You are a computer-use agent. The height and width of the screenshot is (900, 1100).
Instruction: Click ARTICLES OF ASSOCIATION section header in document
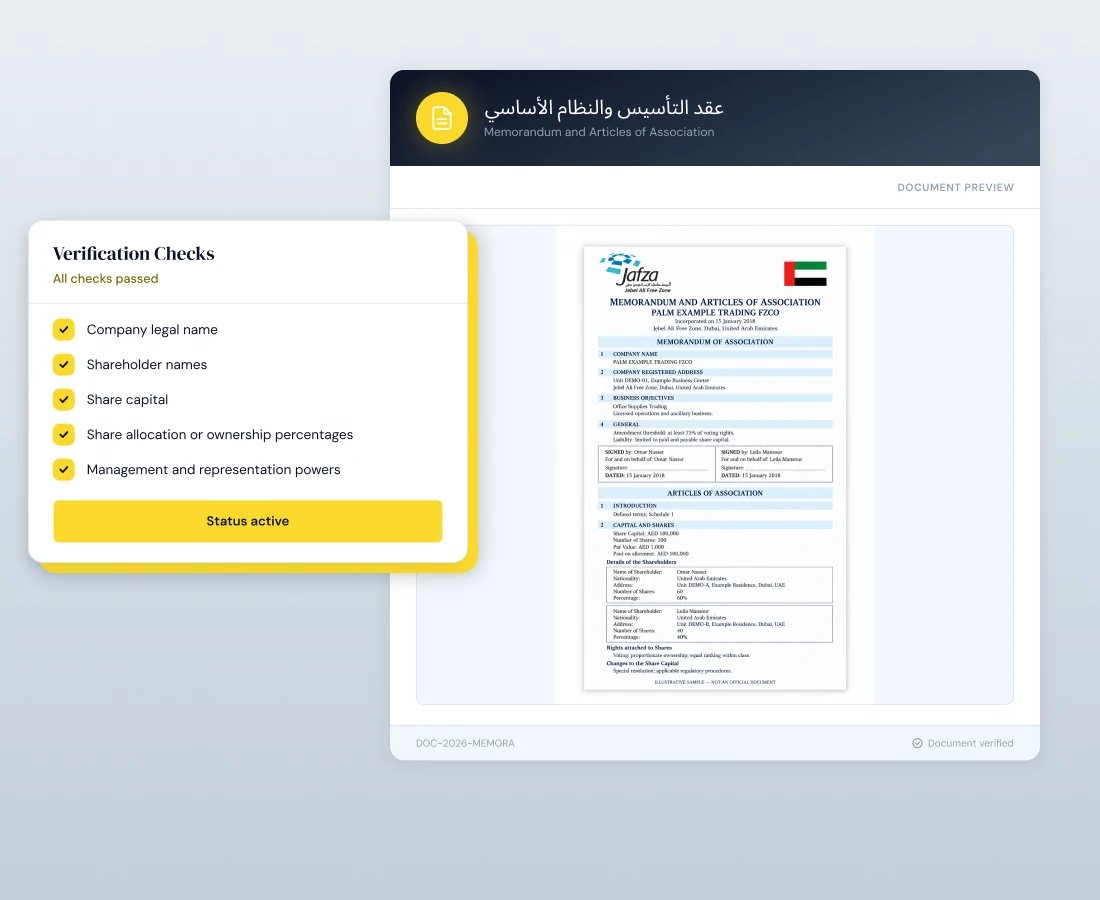click(x=715, y=493)
